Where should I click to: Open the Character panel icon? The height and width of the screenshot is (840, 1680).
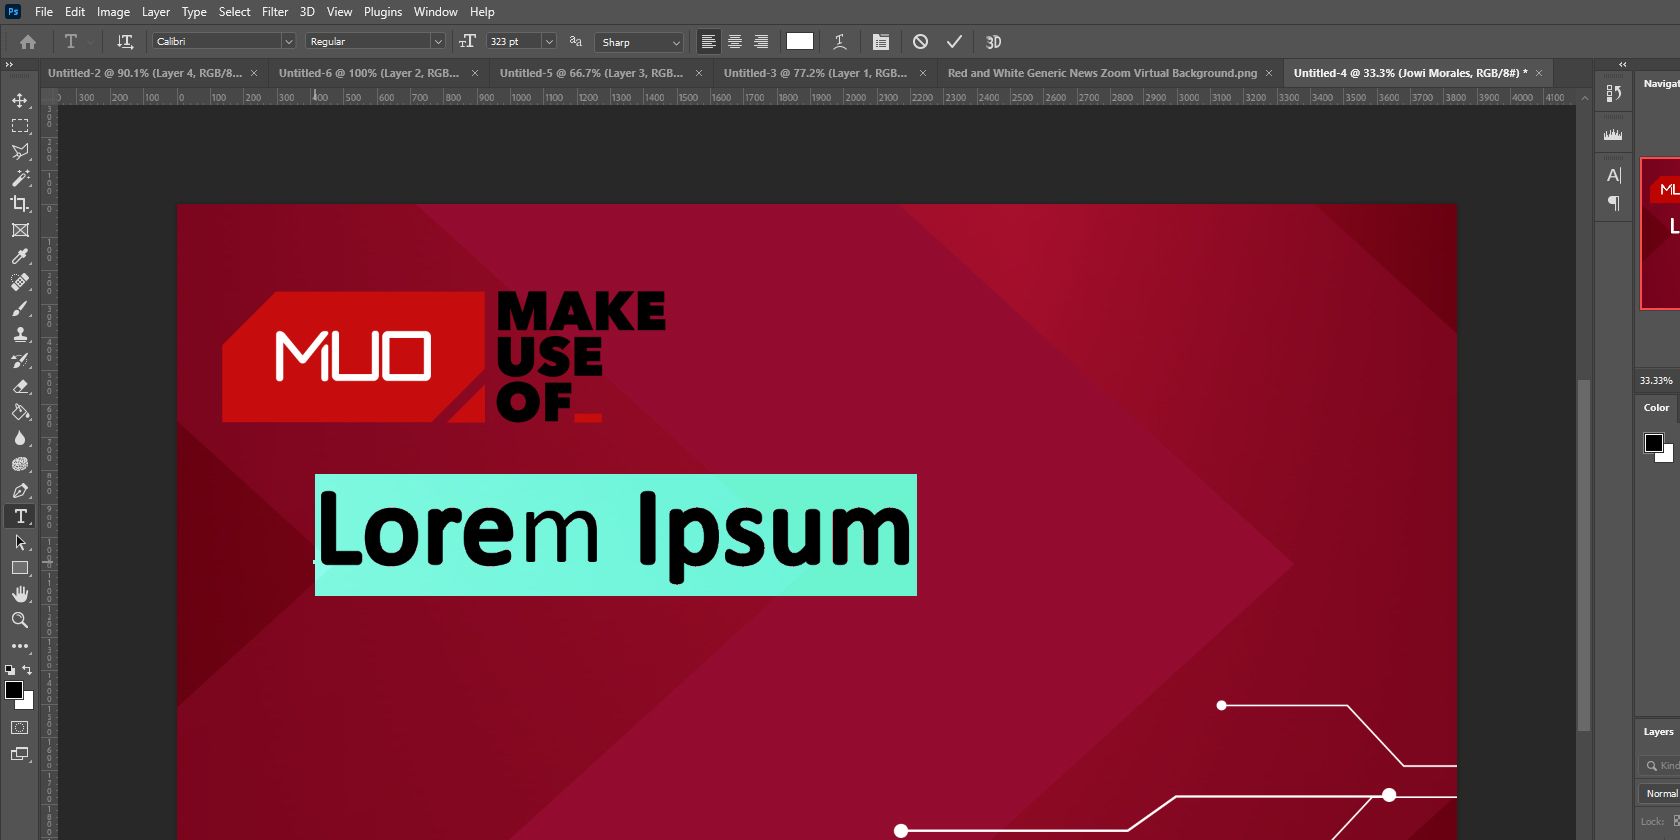tap(1613, 176)
